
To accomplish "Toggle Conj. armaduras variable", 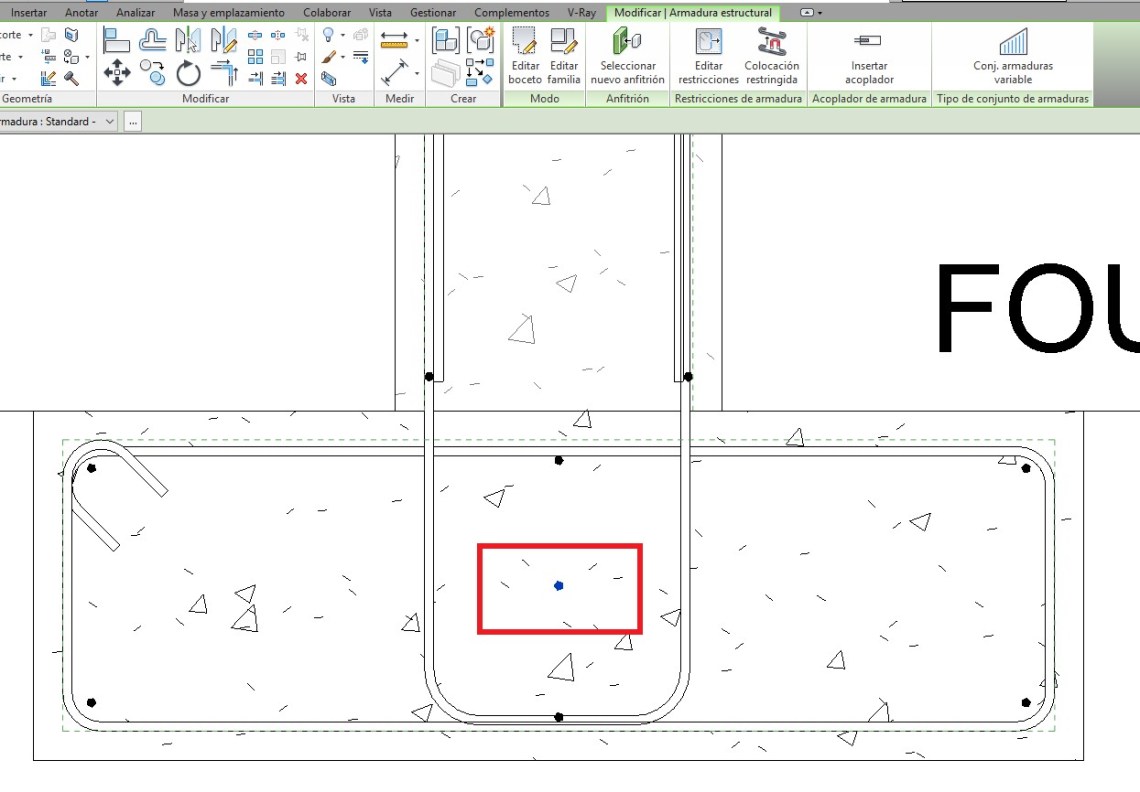I will point(1012,56).
